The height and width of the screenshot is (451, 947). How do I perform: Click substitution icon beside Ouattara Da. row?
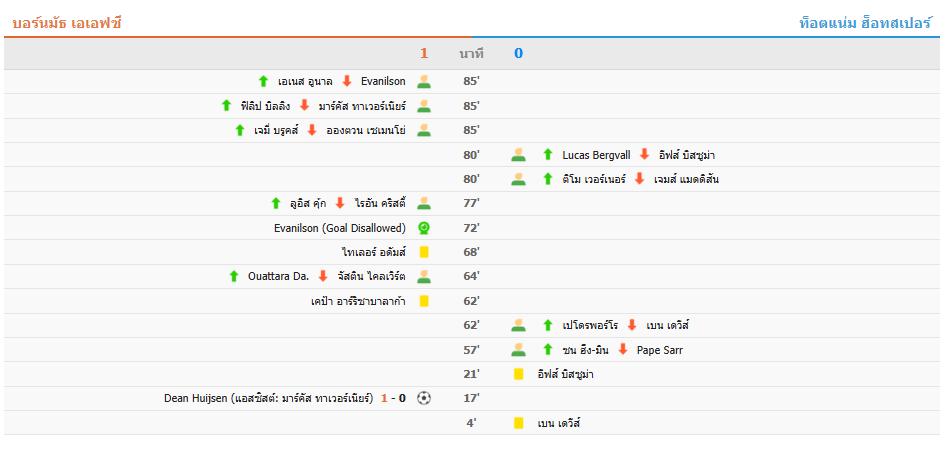tap(424, 277)
